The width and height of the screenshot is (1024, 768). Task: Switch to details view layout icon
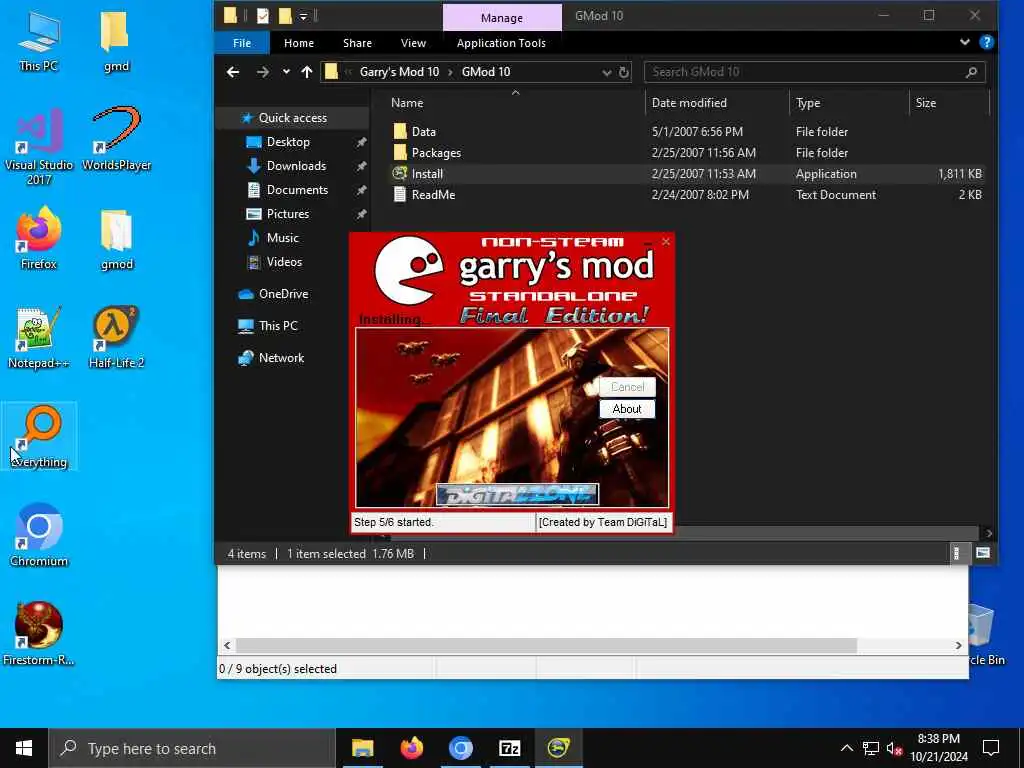(956, 554)
